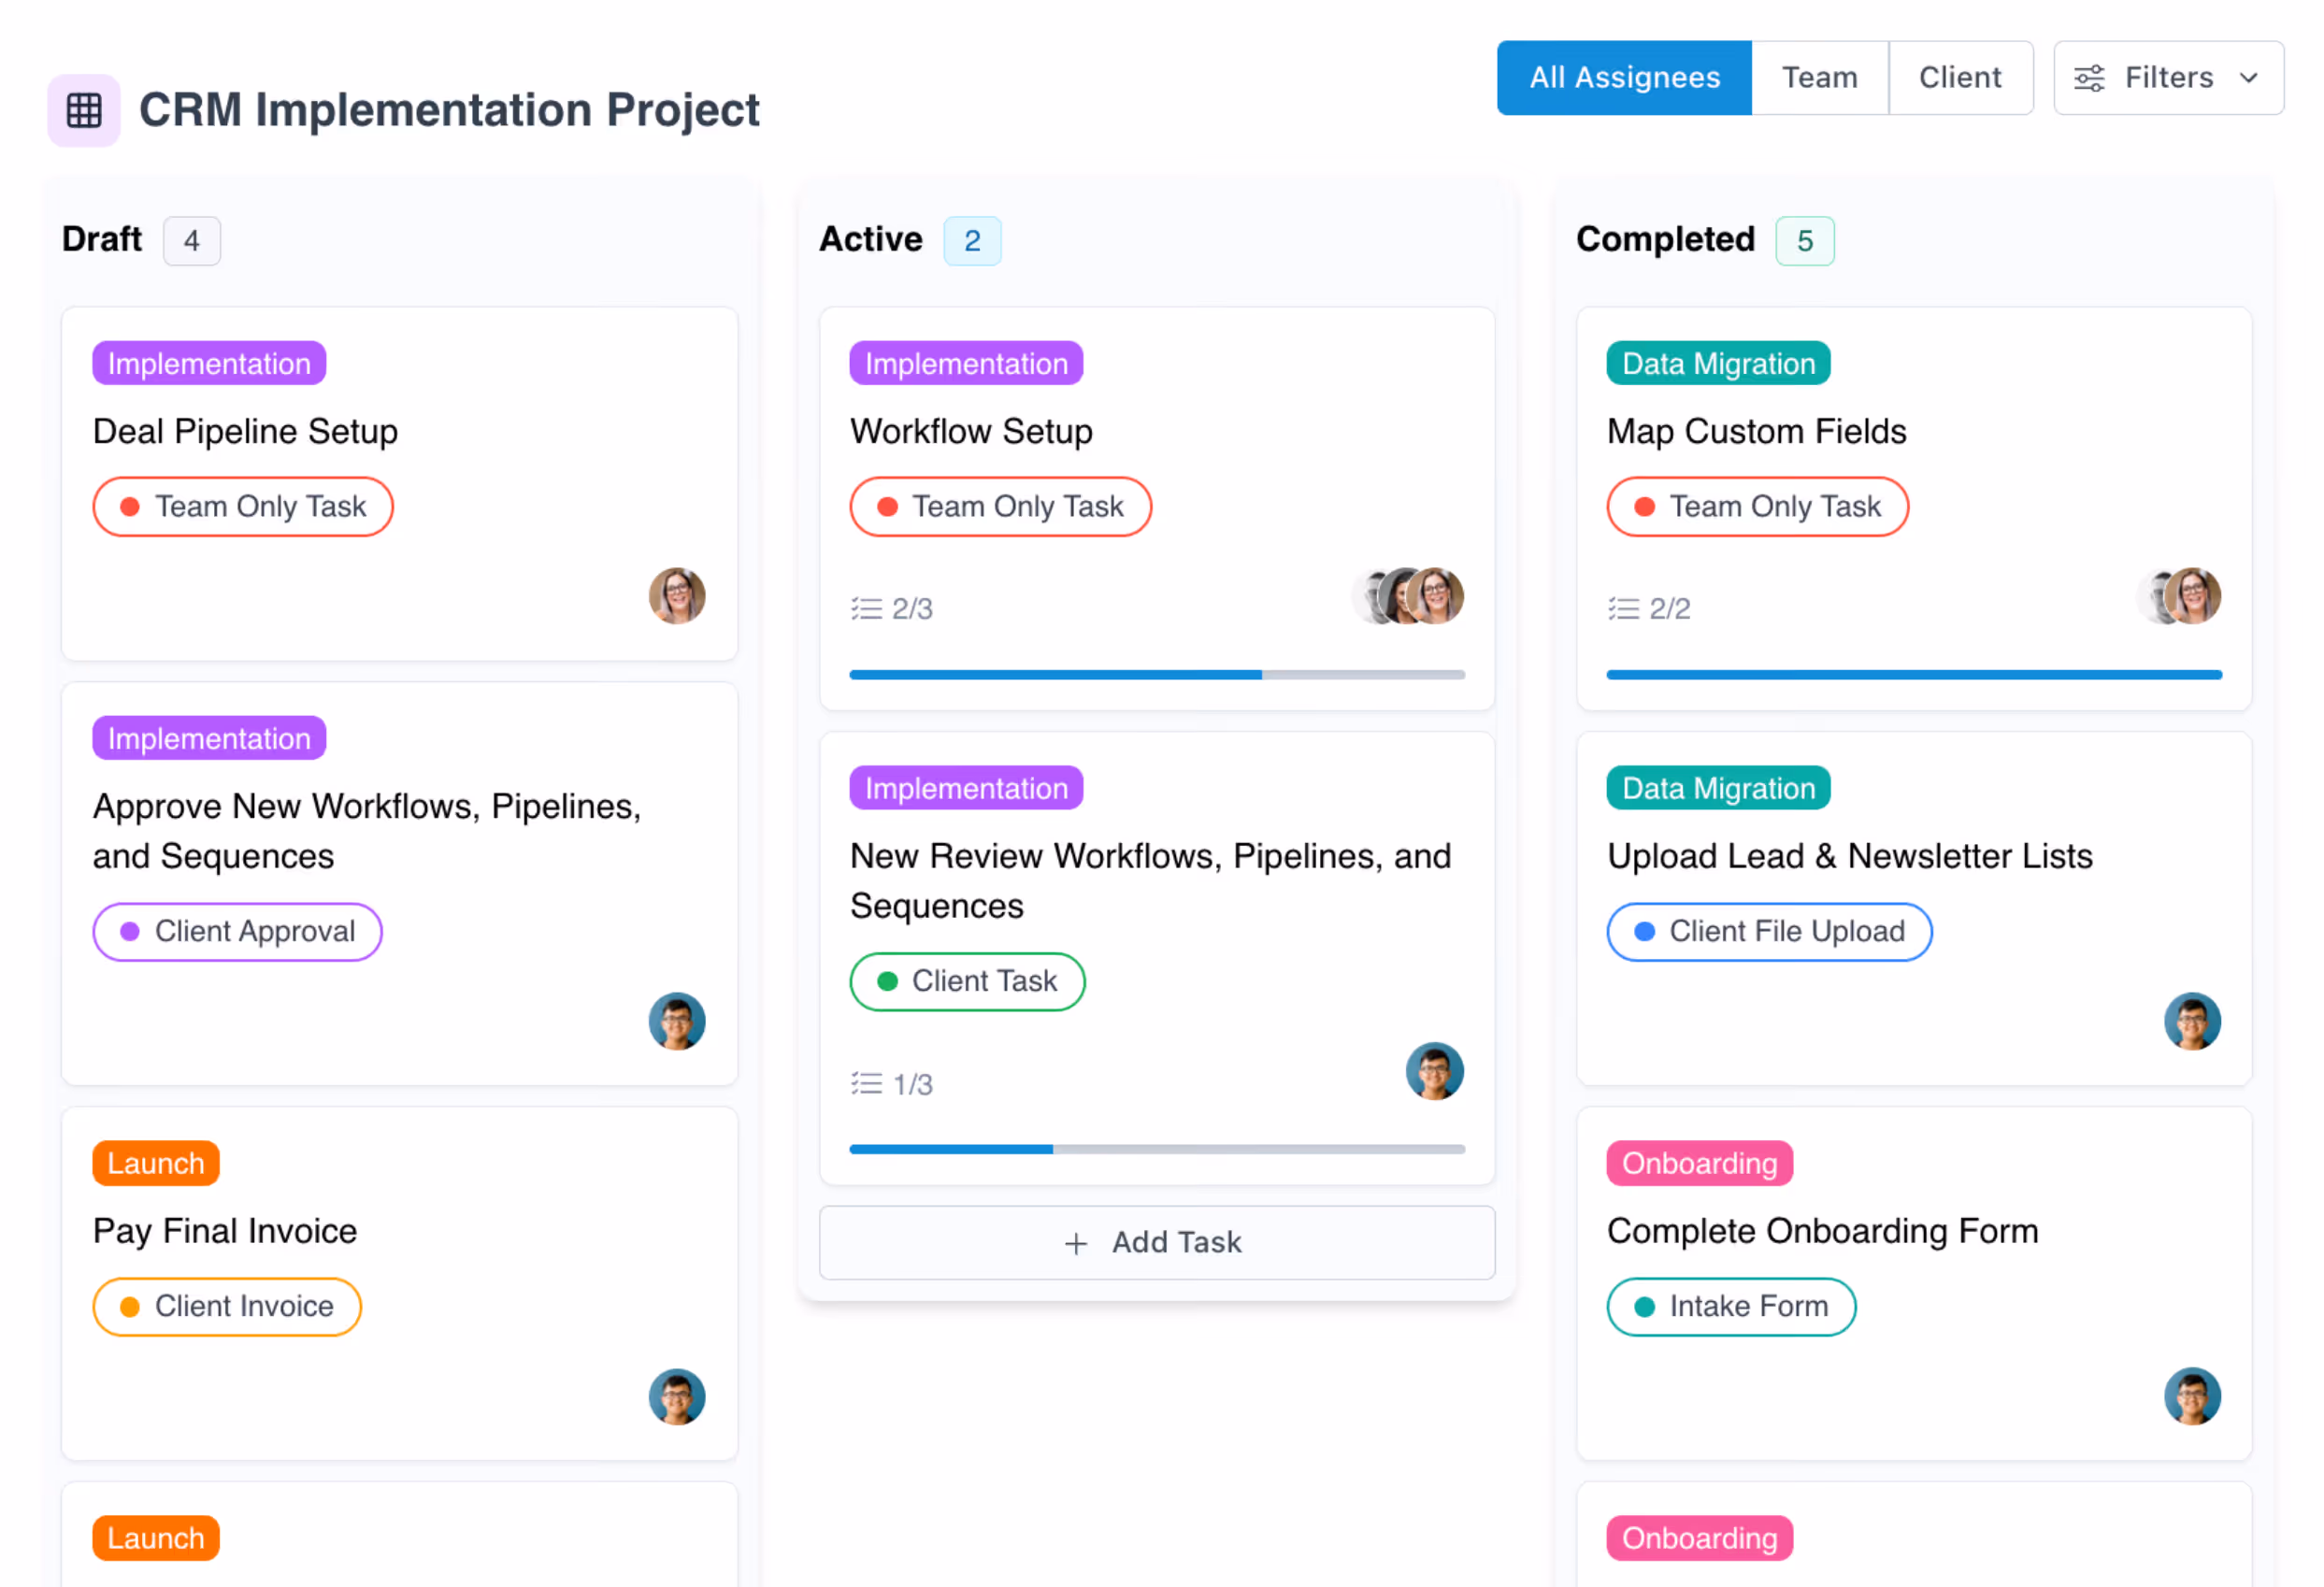Click the Data Migration label on Map Custom Fields
The image size is (2324, 1587).
(x=1717, y=364)
